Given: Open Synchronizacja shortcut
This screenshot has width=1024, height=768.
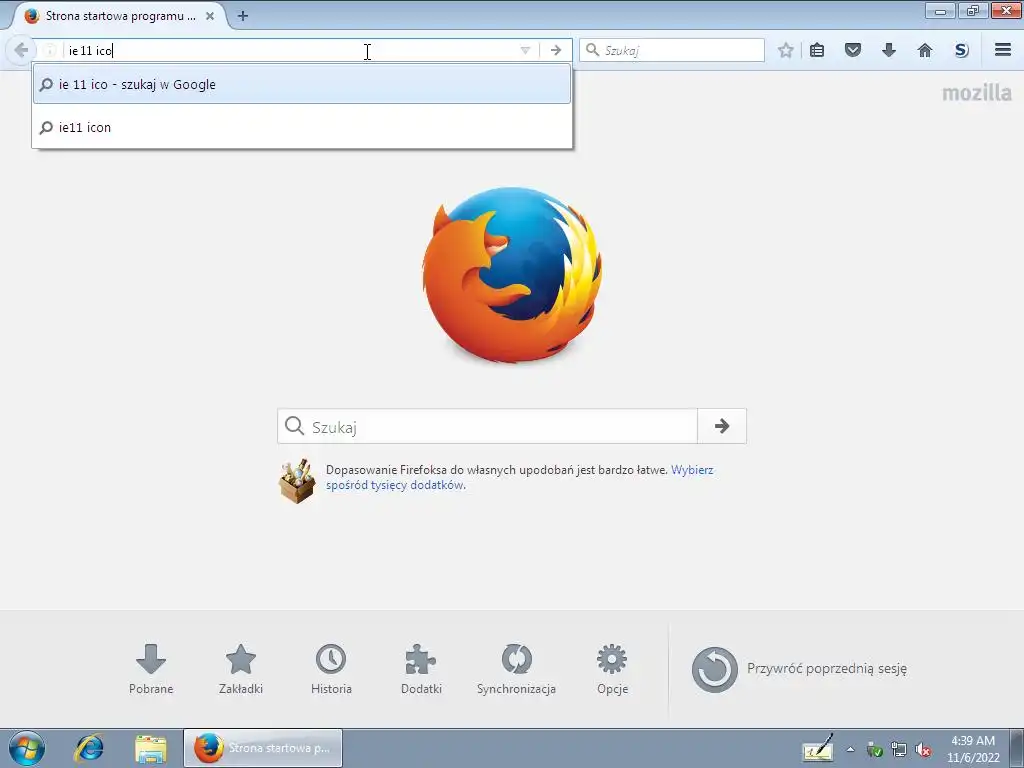Looking at the screenshot, I should click(516, 669).
